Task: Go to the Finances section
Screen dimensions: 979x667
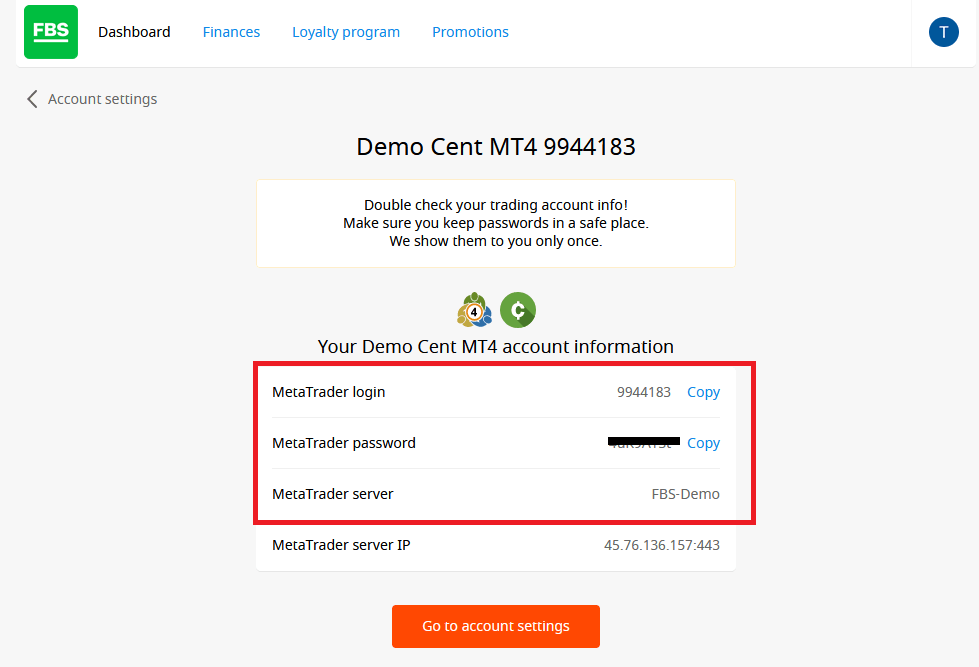Action: pyautogui.click(x=231, y=32)
